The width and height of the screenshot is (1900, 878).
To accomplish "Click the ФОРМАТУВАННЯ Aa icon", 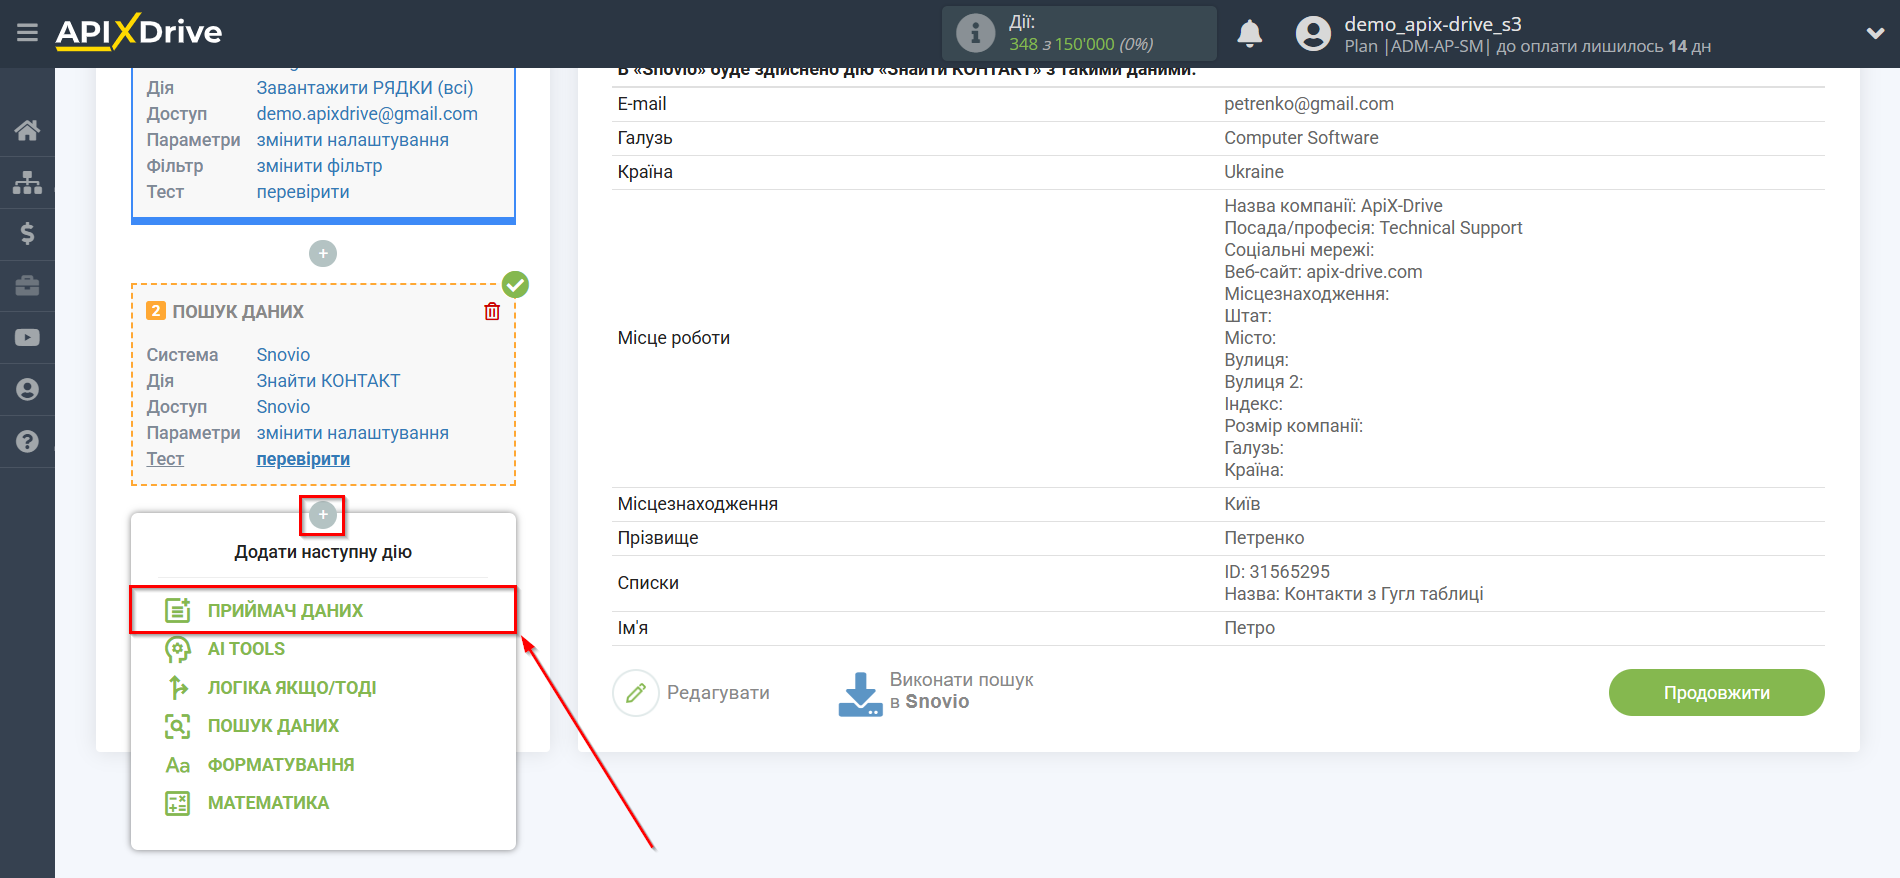I will (x=178, y=765).
